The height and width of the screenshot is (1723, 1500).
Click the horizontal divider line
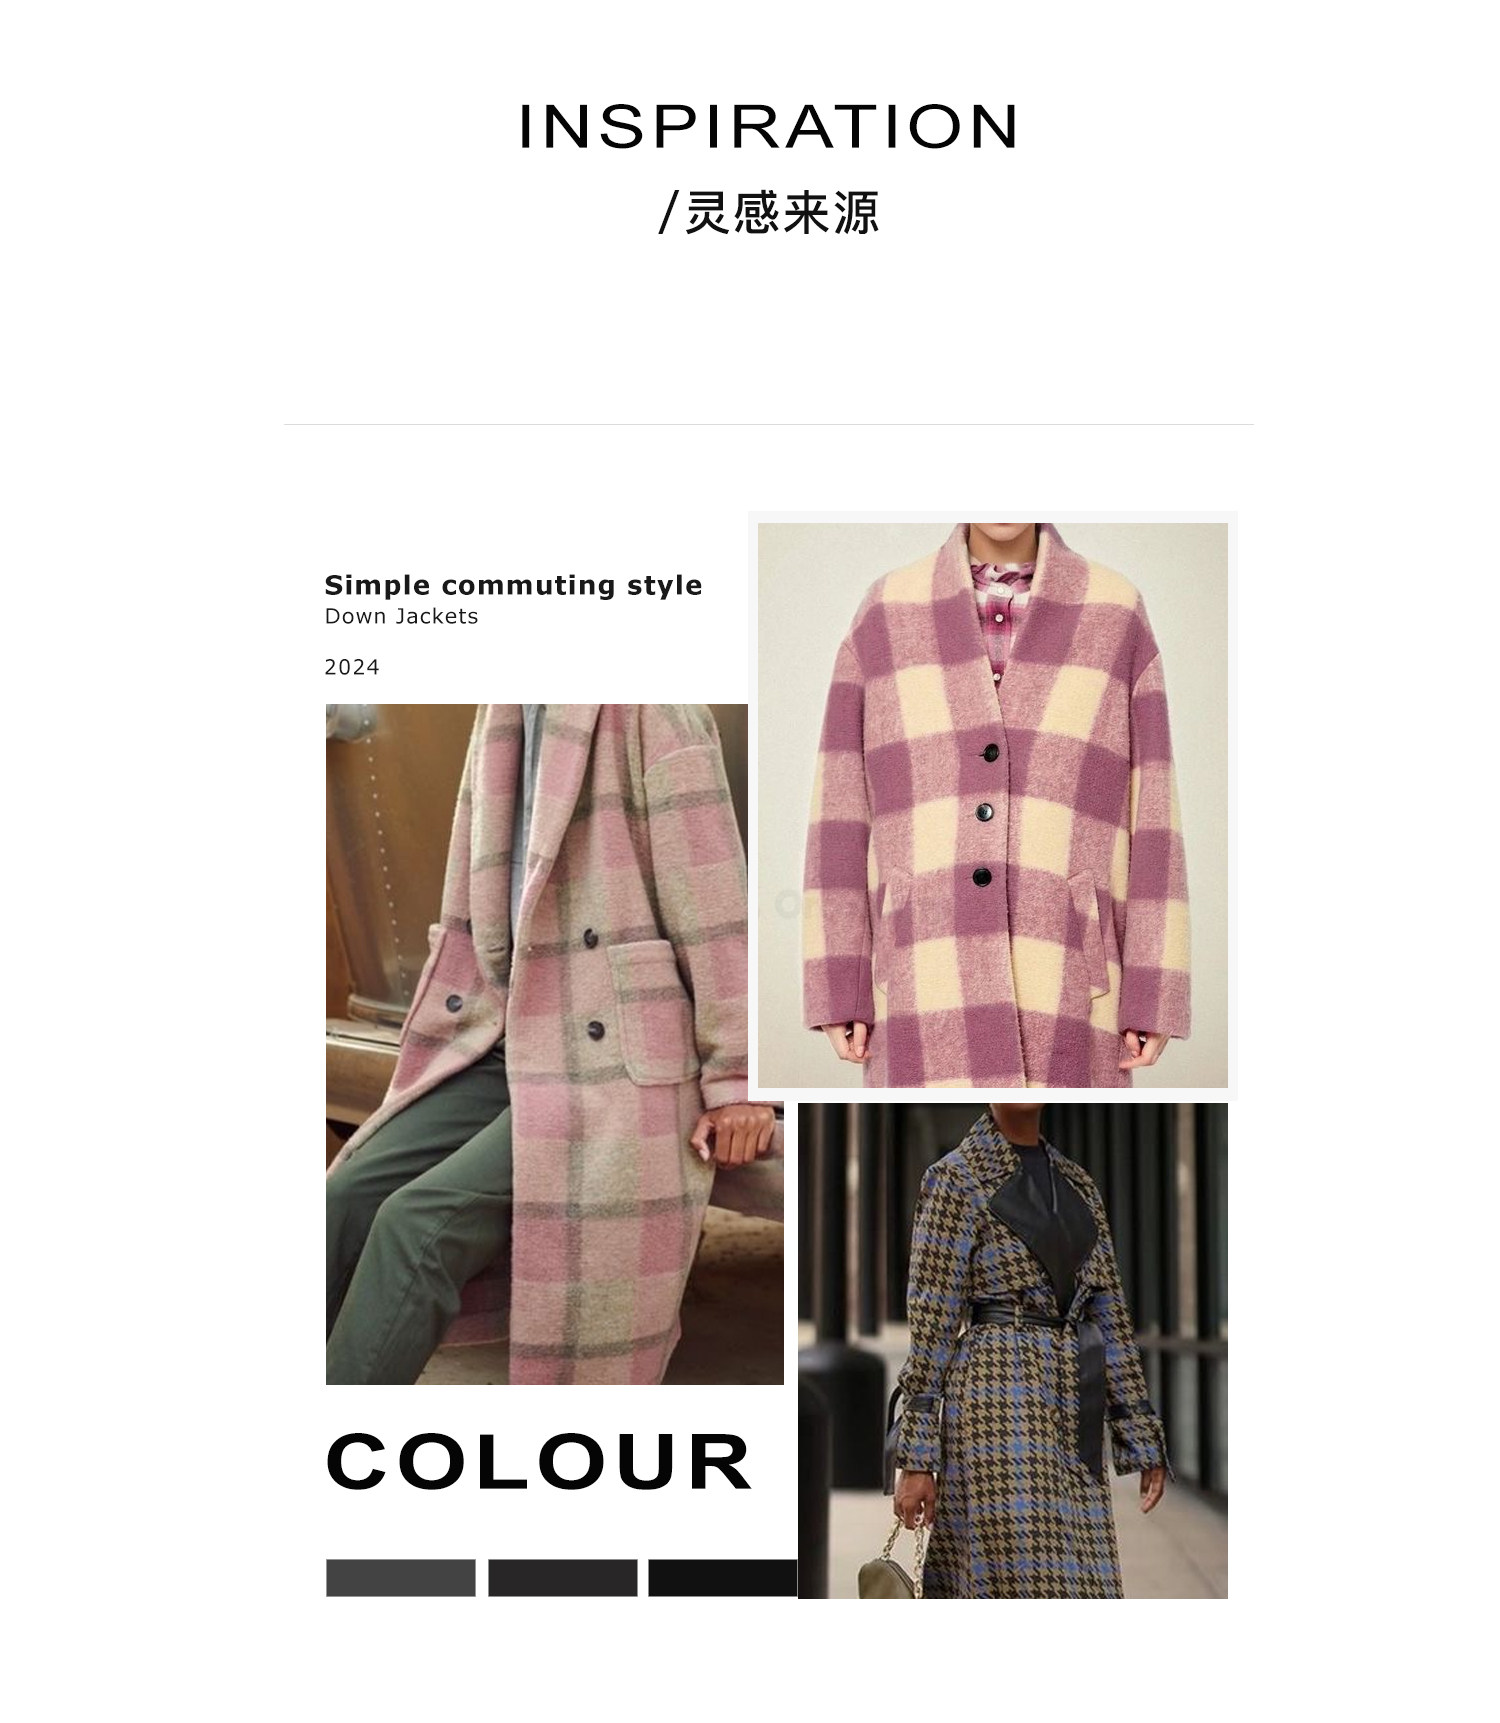[768, 424]
